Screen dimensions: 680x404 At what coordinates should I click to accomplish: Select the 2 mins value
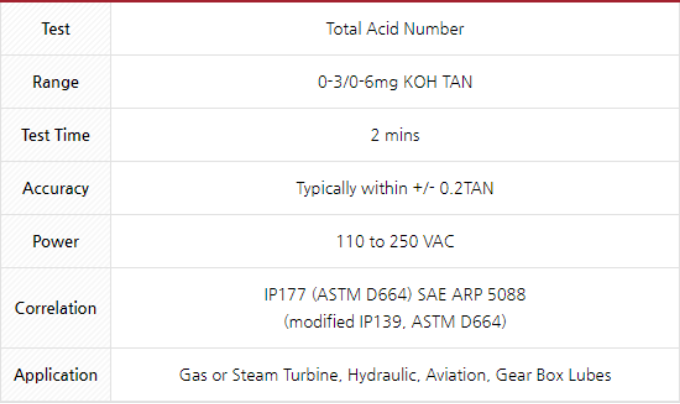395,135
